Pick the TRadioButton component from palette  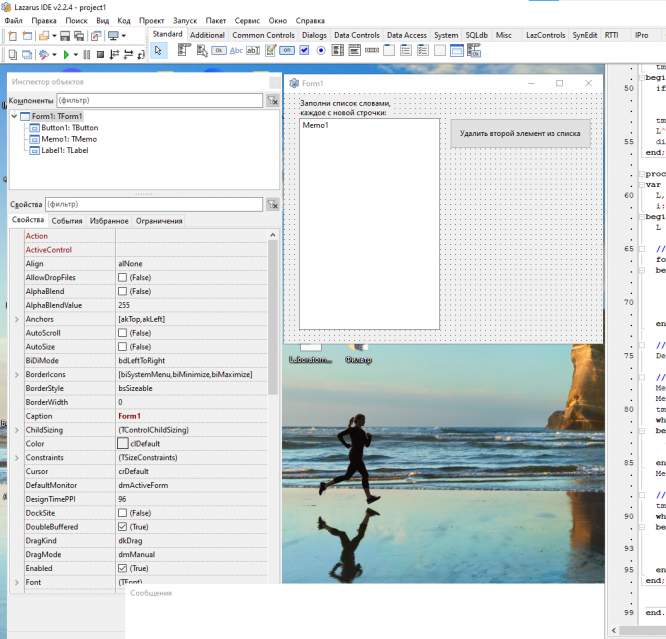(x=322, y=50)
